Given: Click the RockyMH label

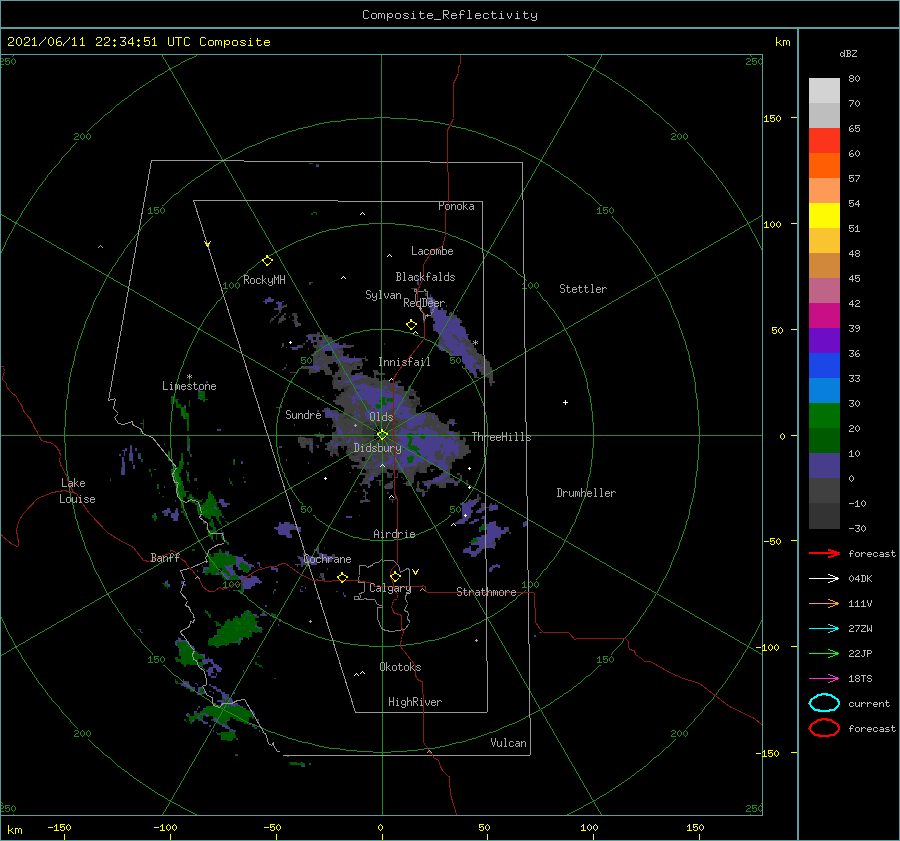Looking at the screenshot, I should (x=264, y=280).
